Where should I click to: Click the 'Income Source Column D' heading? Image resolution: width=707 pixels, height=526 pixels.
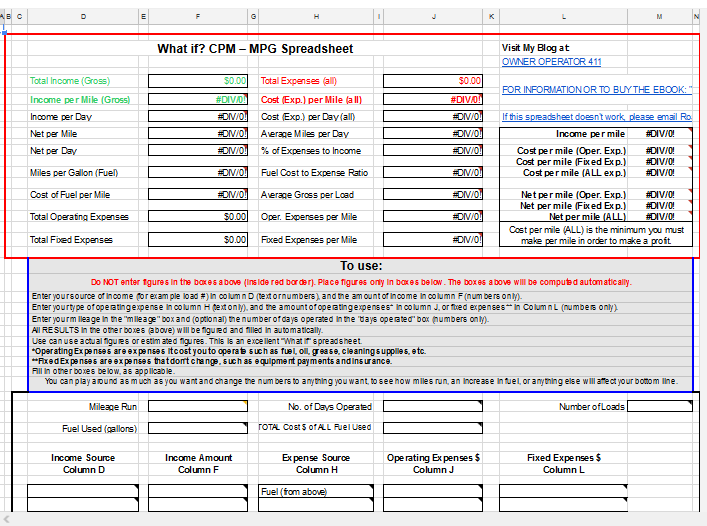pyautogui.click(x=83, y=463)
